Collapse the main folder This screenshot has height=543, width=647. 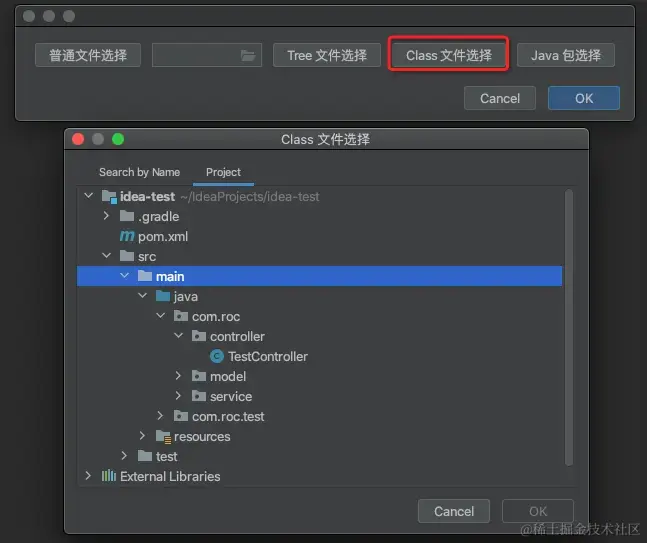click(x=125, y=275)
